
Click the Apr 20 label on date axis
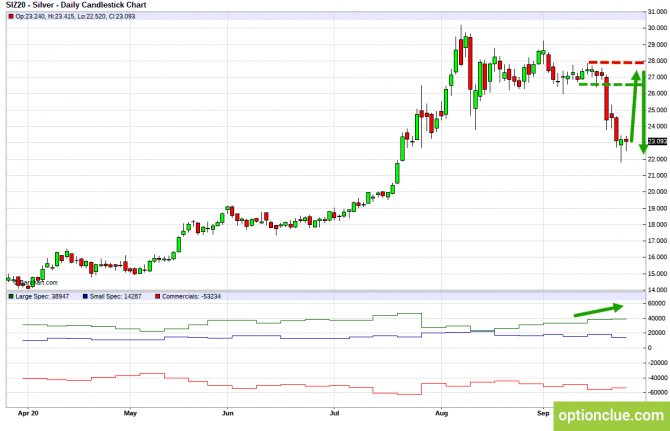(28, 411)
